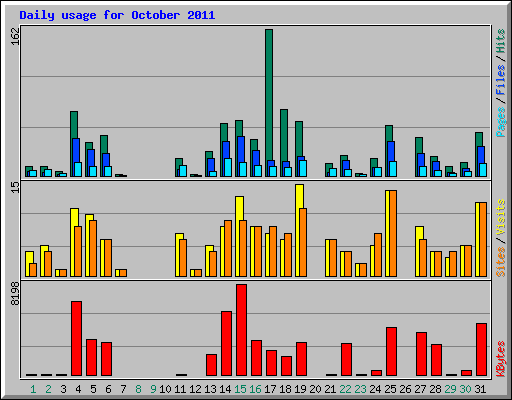Click day label '30' on the x-axis

pyautogui.click(x=465, y=389)
